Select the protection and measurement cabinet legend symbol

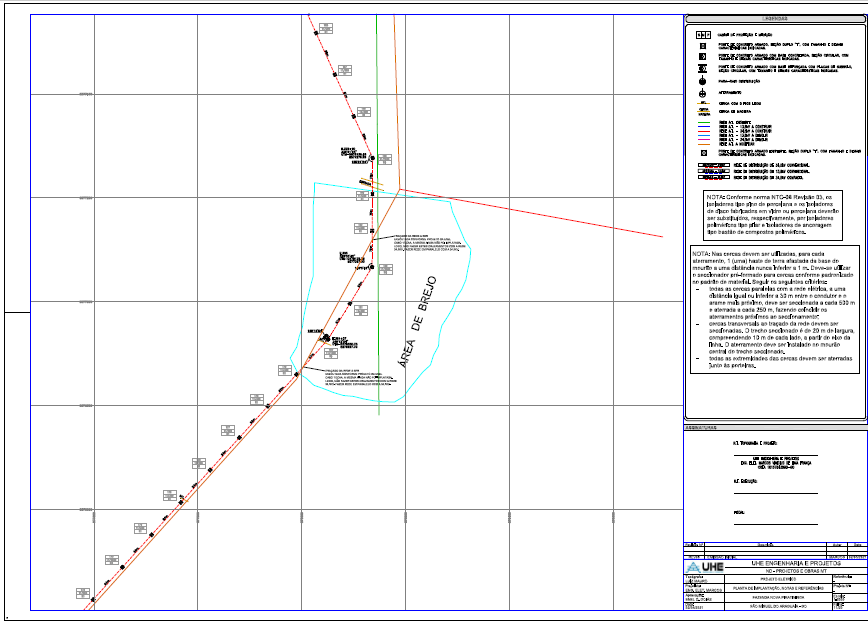click(703, 34)
